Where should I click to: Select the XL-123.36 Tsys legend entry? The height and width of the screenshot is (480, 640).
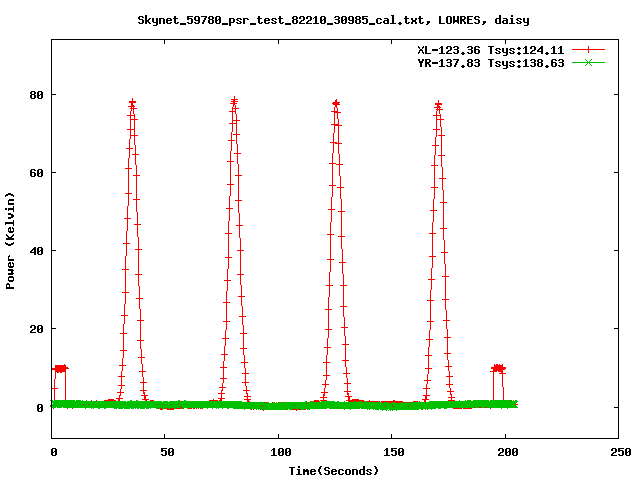(x=490, y=50)
